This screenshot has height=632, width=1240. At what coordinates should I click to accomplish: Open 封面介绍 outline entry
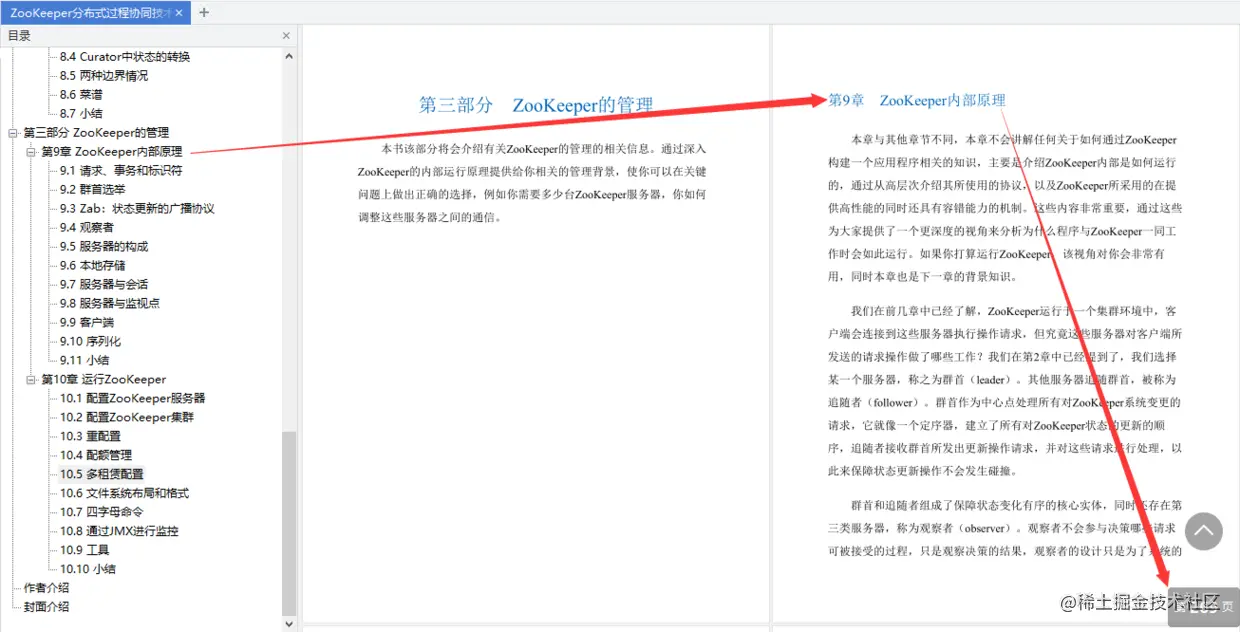[x=46, y=608]
